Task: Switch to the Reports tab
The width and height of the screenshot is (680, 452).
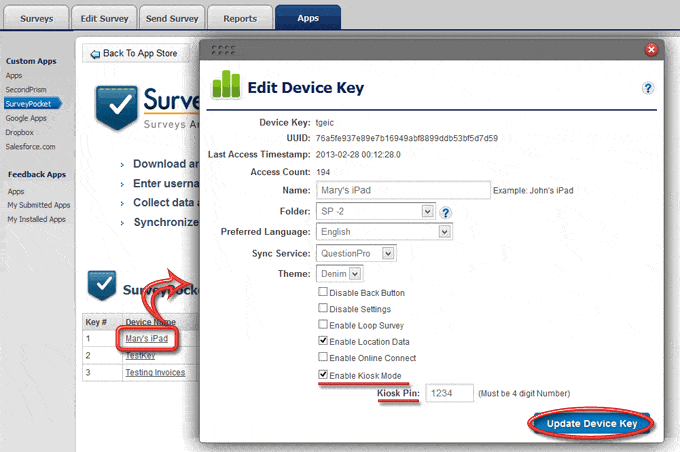Action: click(240, 17)
